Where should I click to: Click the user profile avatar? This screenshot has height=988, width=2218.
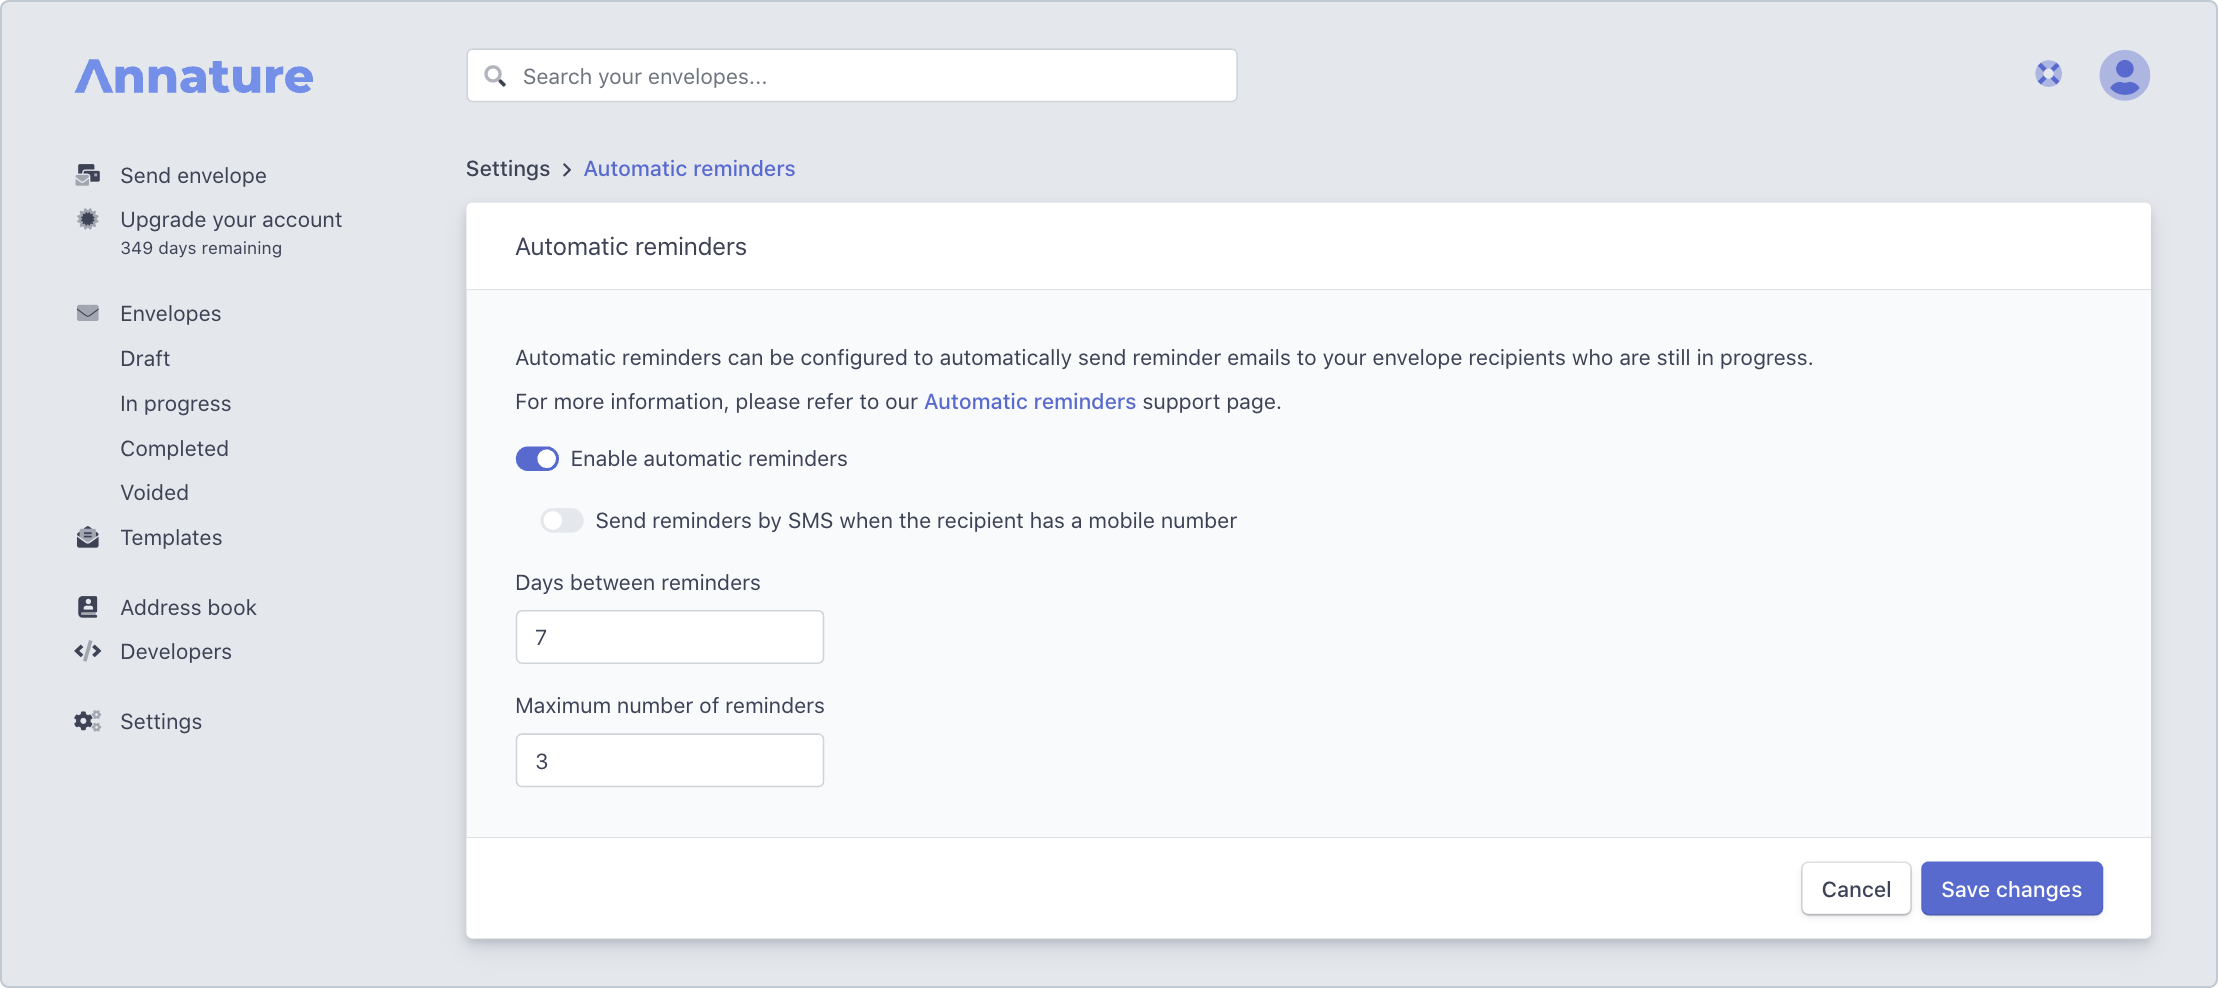[2126, 74]
